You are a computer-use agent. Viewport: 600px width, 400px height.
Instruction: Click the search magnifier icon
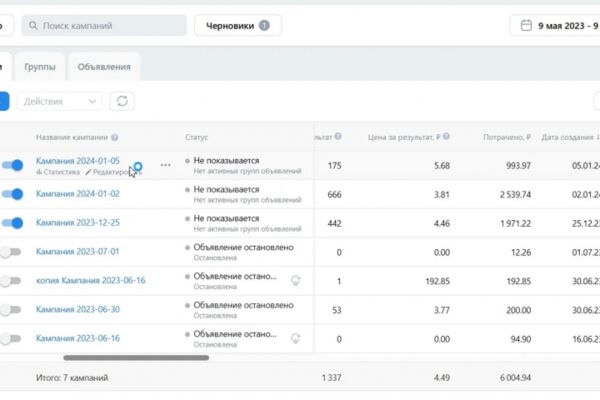coord(33,26)
